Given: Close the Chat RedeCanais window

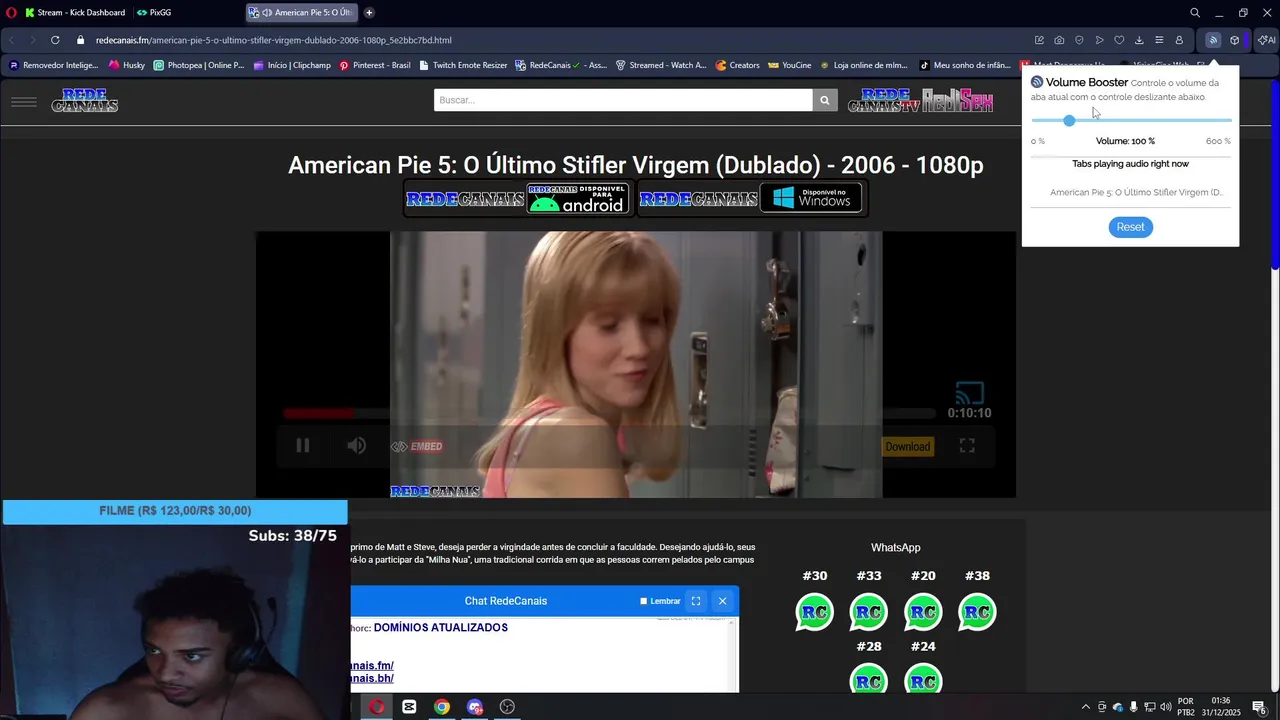Looking at the screenshot, I should (722, 601).
